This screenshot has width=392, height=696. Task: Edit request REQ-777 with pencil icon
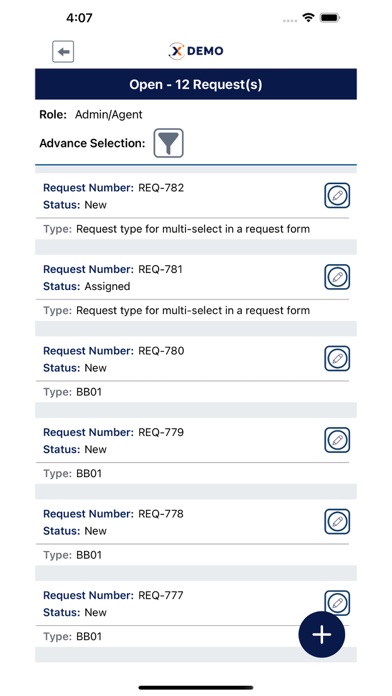click(x=337, y=602)
